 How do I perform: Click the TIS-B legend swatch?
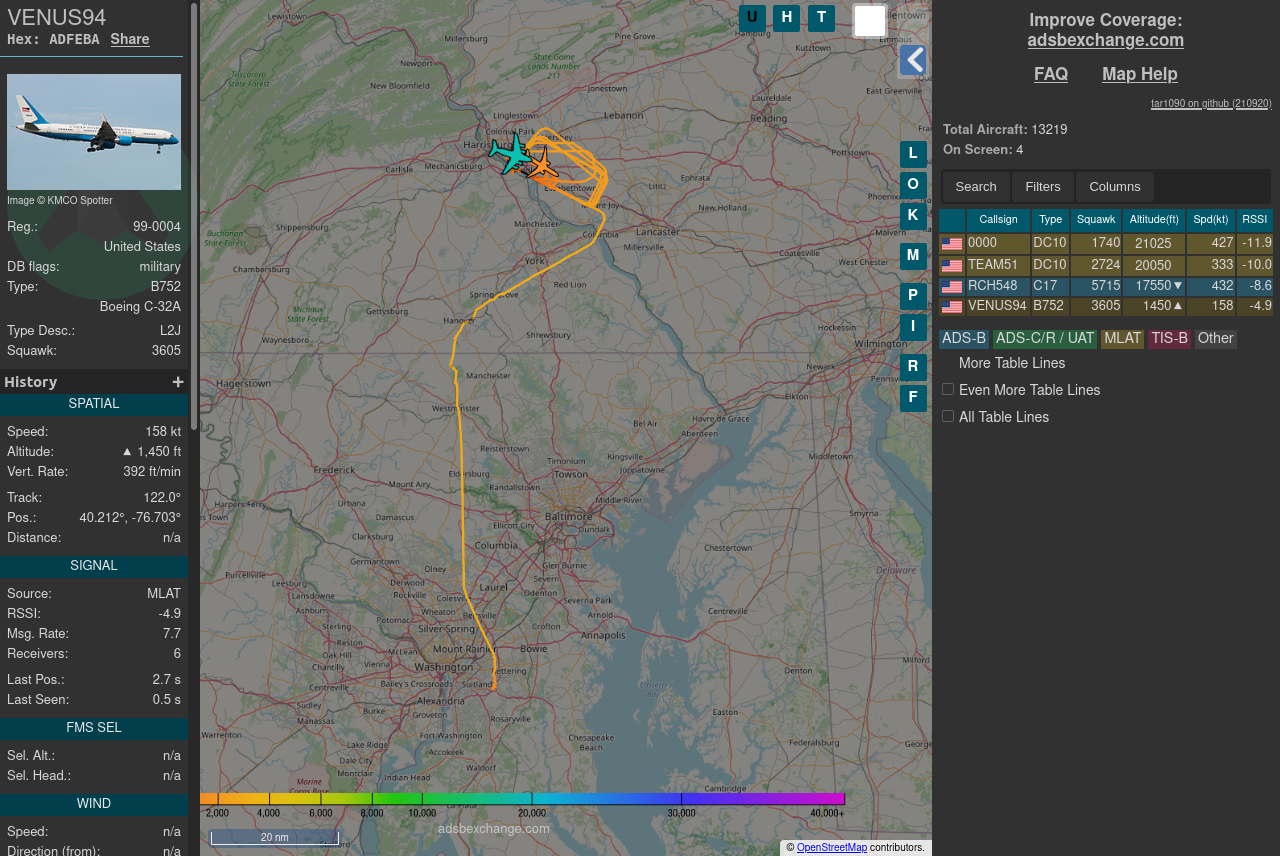coord(1170,339)
